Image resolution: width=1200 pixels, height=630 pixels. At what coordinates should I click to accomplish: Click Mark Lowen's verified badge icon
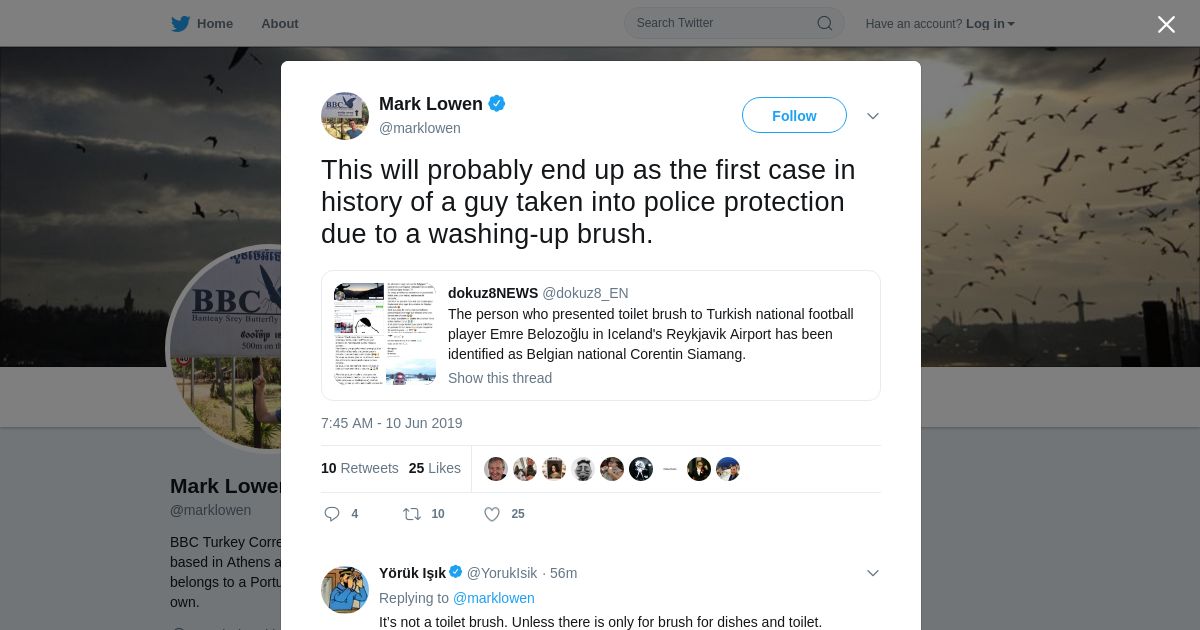497,103
